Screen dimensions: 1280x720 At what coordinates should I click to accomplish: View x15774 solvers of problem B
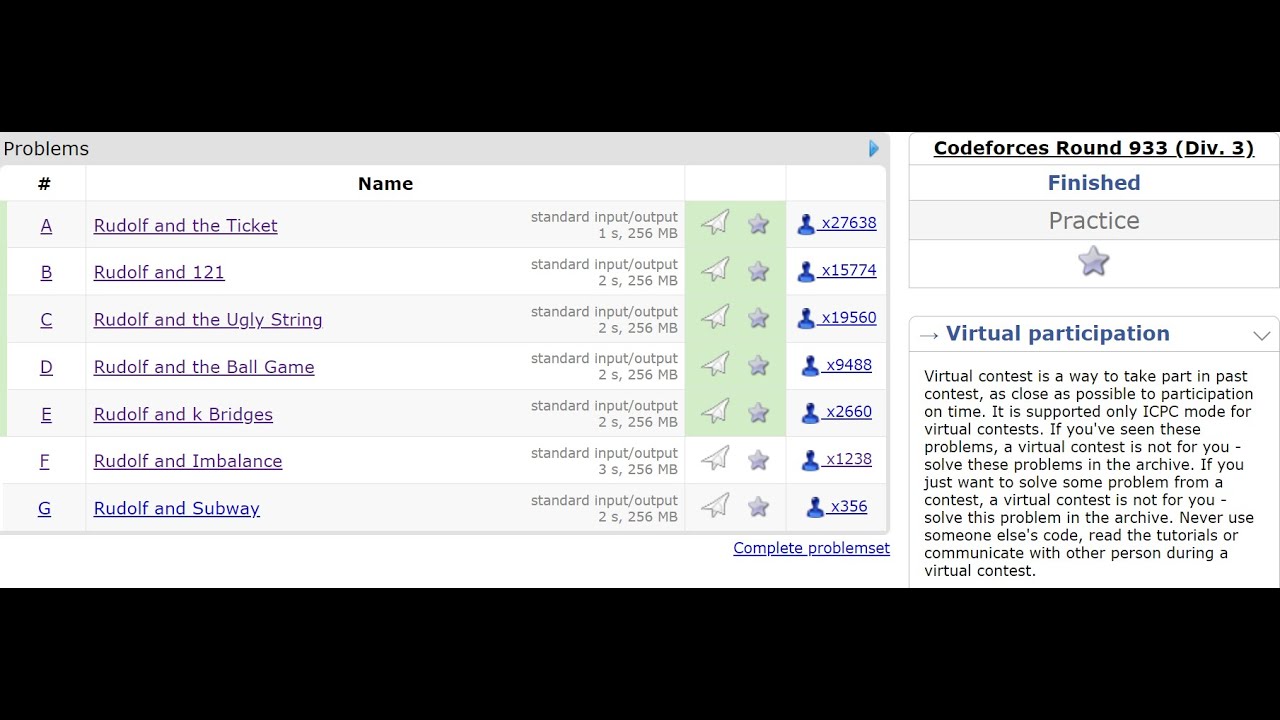pos(837,270)
